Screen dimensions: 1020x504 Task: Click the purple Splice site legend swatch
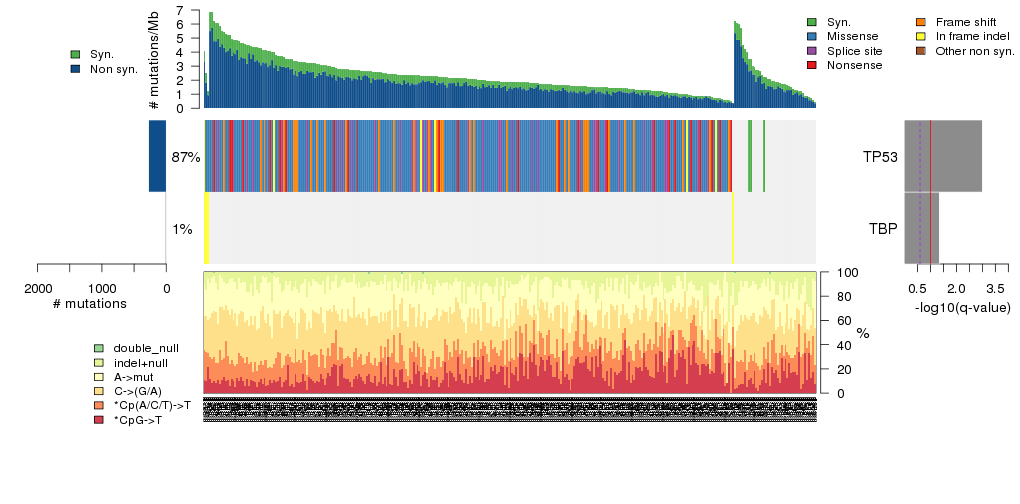point(812,50)
